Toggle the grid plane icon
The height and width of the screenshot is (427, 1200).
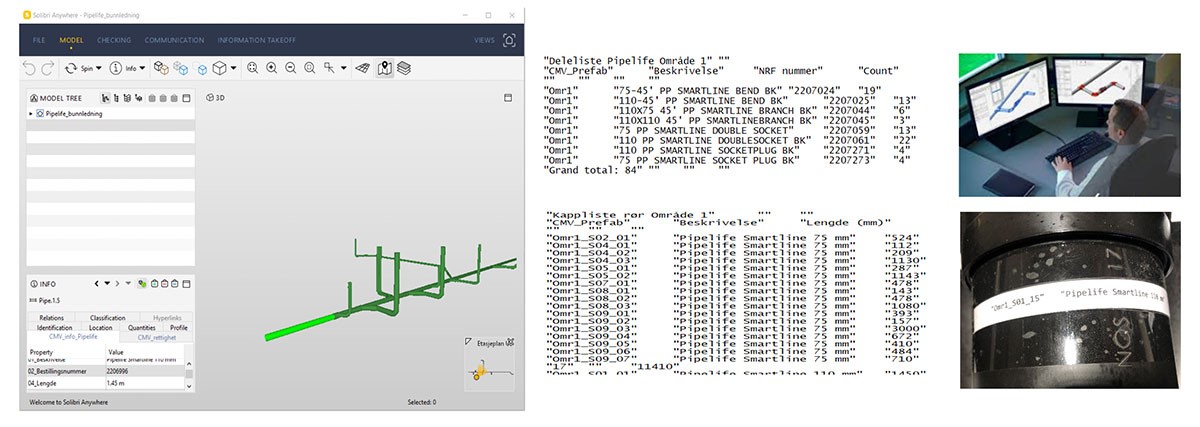362,68
